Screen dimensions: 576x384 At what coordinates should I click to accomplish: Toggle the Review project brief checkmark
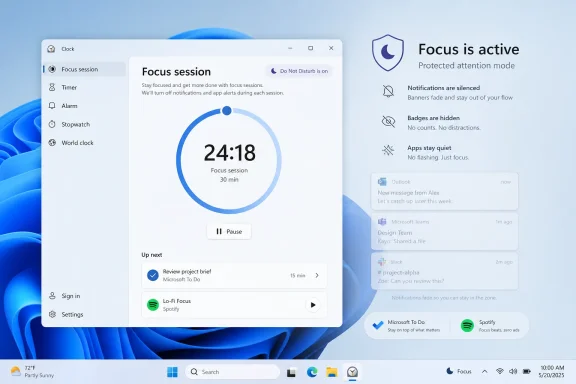(x=153, y=275)
